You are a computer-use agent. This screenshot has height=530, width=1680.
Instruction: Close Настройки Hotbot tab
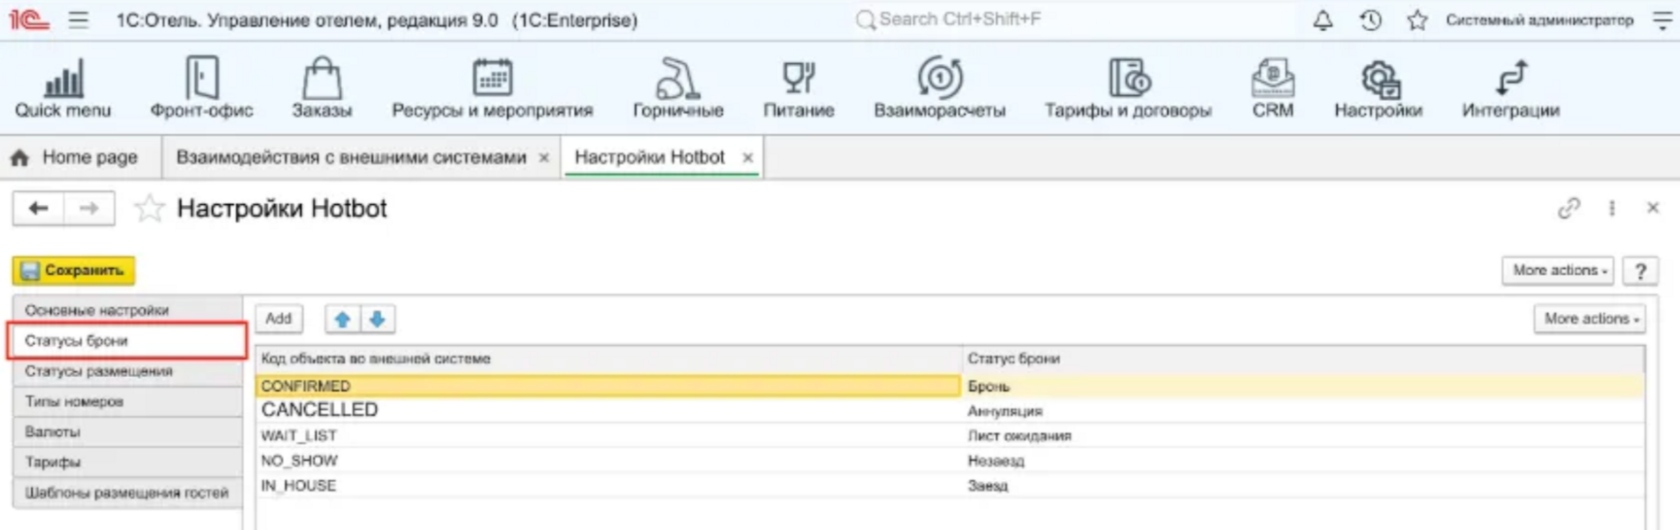(x=747, y=158)
